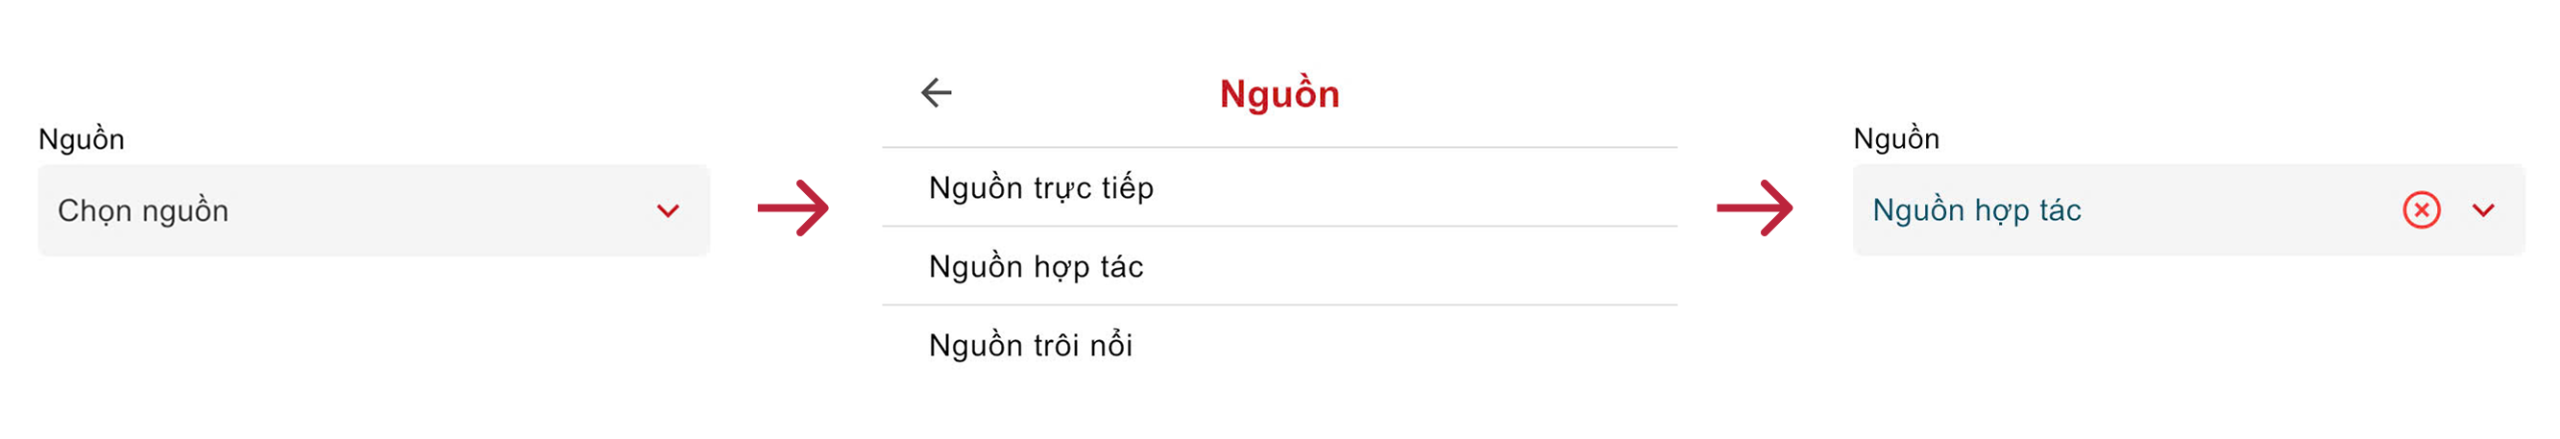Choose the Nguồn hợp tác list option
This screenshot has width=2560, height=439.
click(1035, 267)
